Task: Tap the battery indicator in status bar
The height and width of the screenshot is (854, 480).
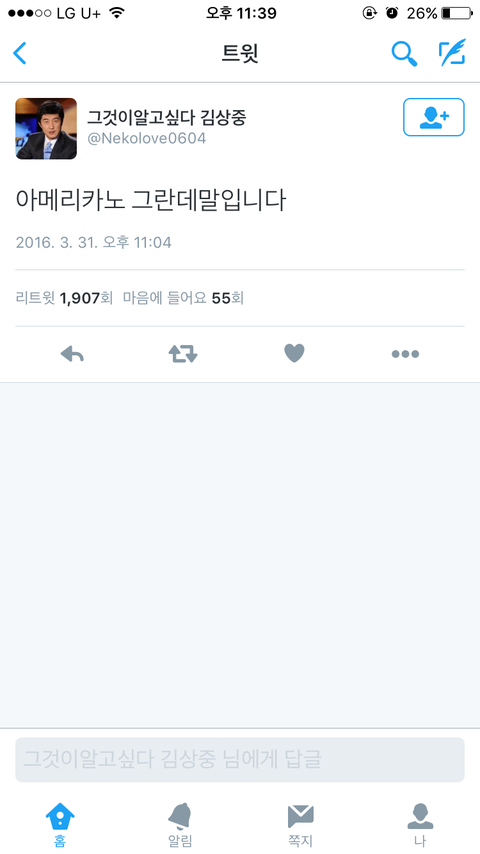Action: coord(457,13)
